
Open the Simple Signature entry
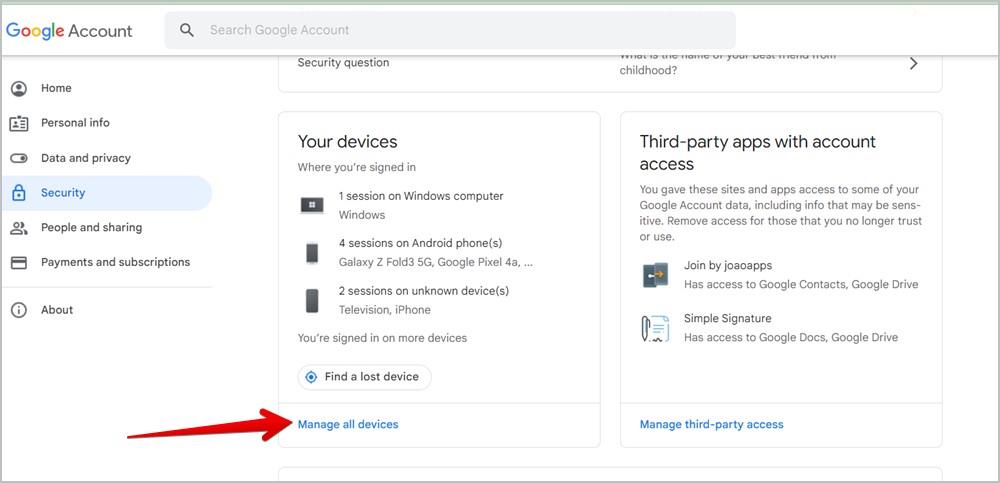pyautogui.click(x=781, y=328)
